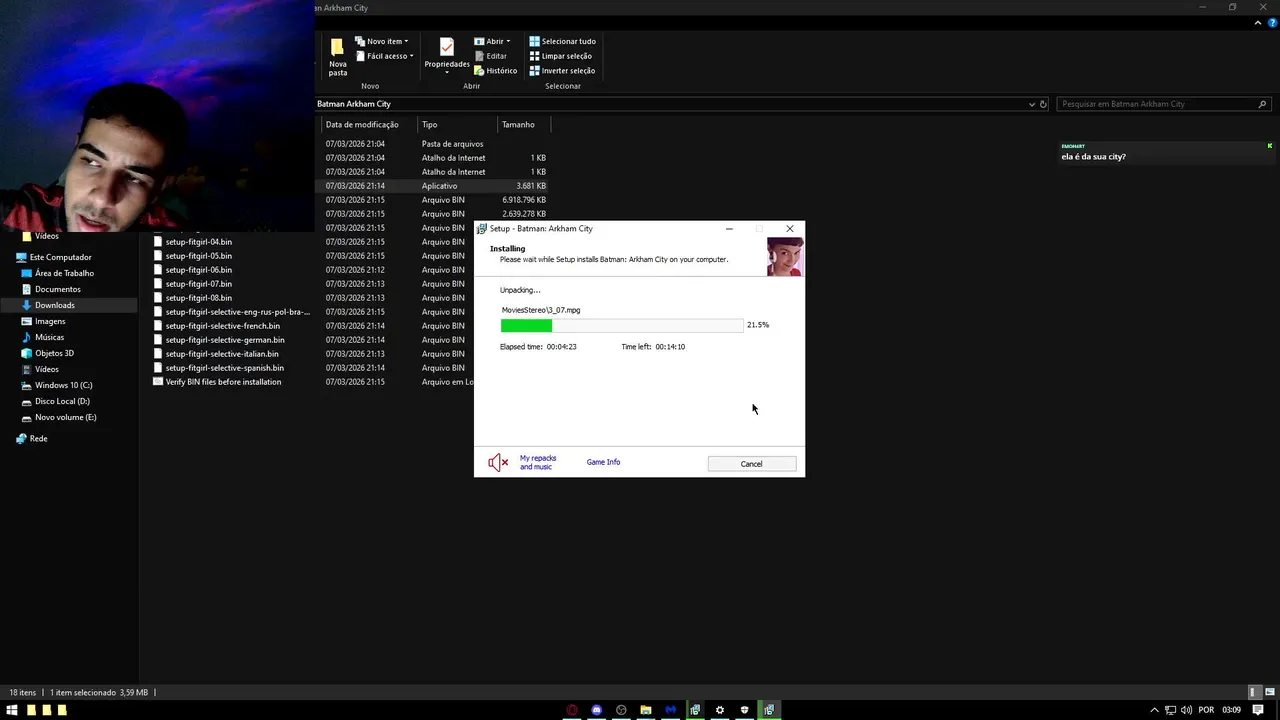Select Este Computador in the navigation pane

[x=62, y=257]
